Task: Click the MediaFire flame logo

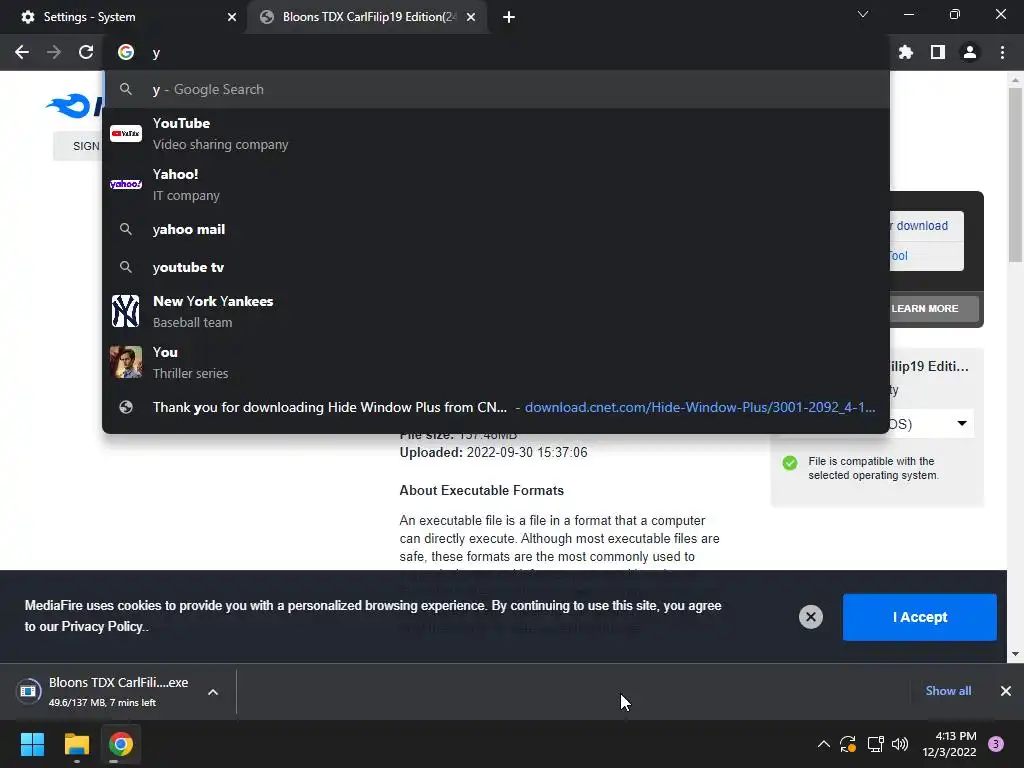Action: pyautogui.click(x=69, y=106)
